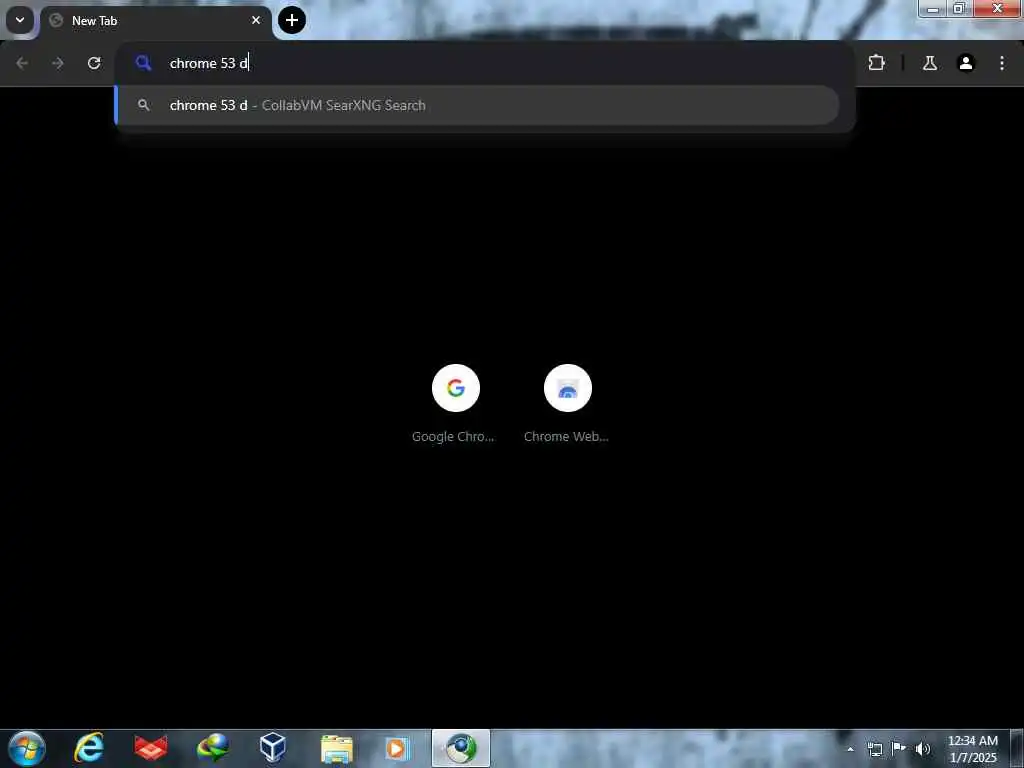Open Chrome Labs flask icon
Viewport: 1024px width, 768px height.
[929, 63]
